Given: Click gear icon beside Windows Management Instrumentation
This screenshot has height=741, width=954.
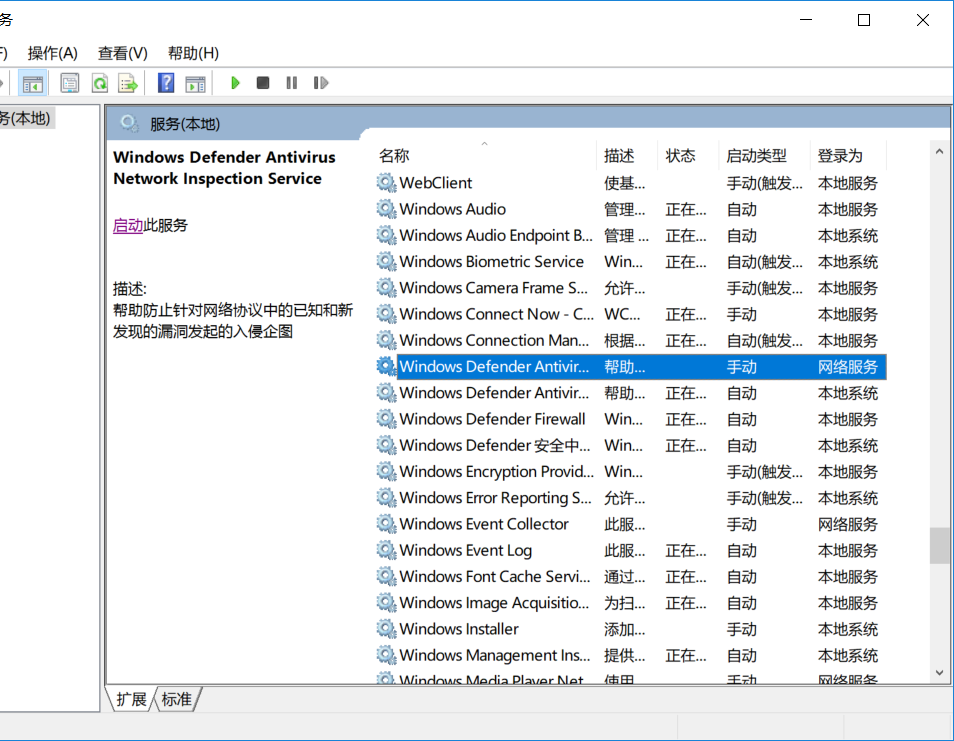Looking at the screenshot, I should 386,655.
